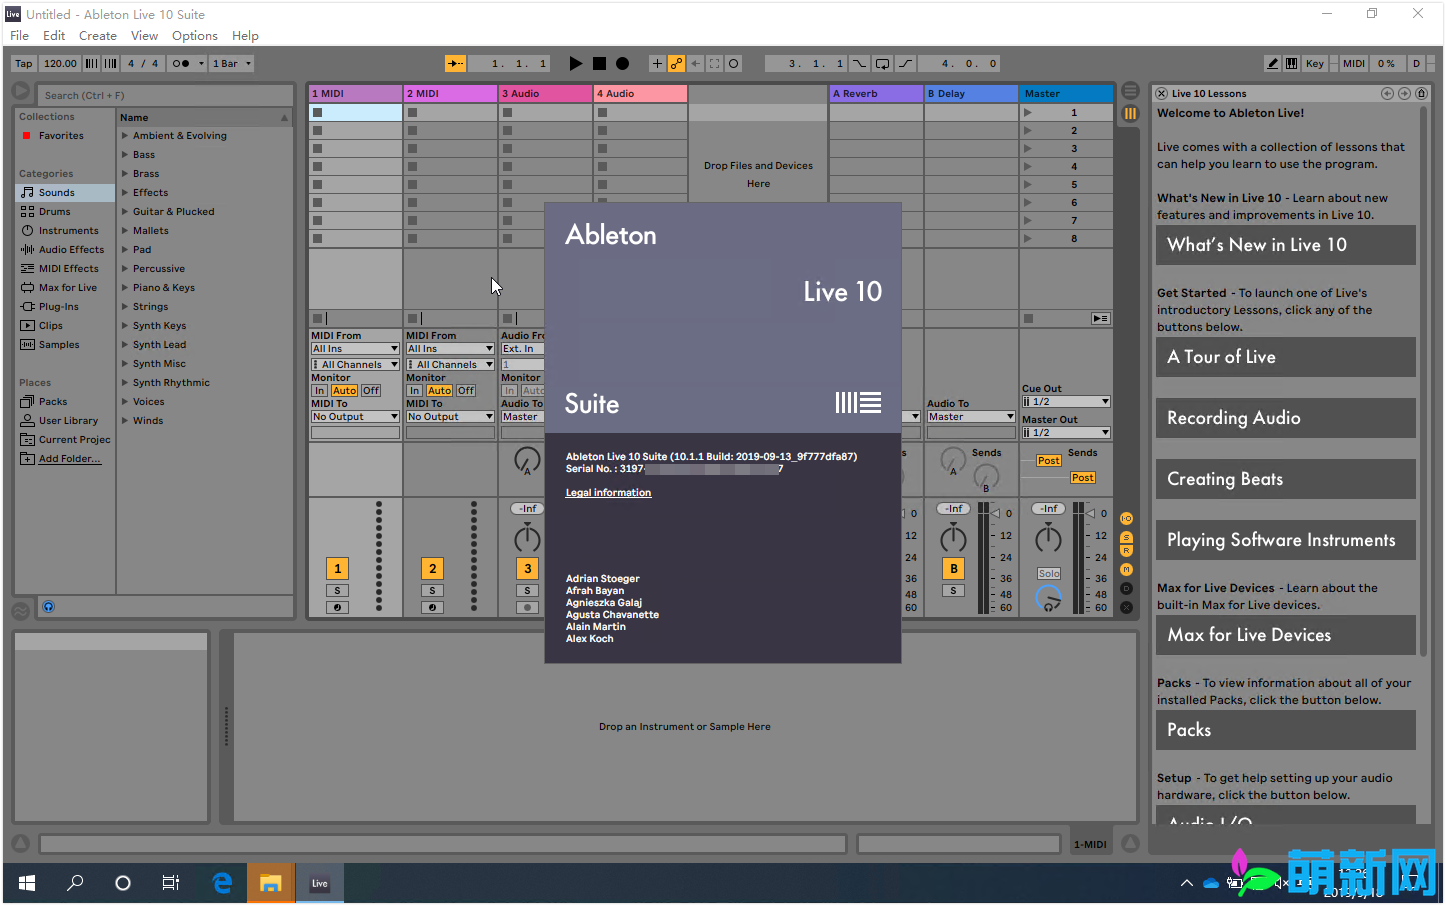Start playback with the Play button

575,63
